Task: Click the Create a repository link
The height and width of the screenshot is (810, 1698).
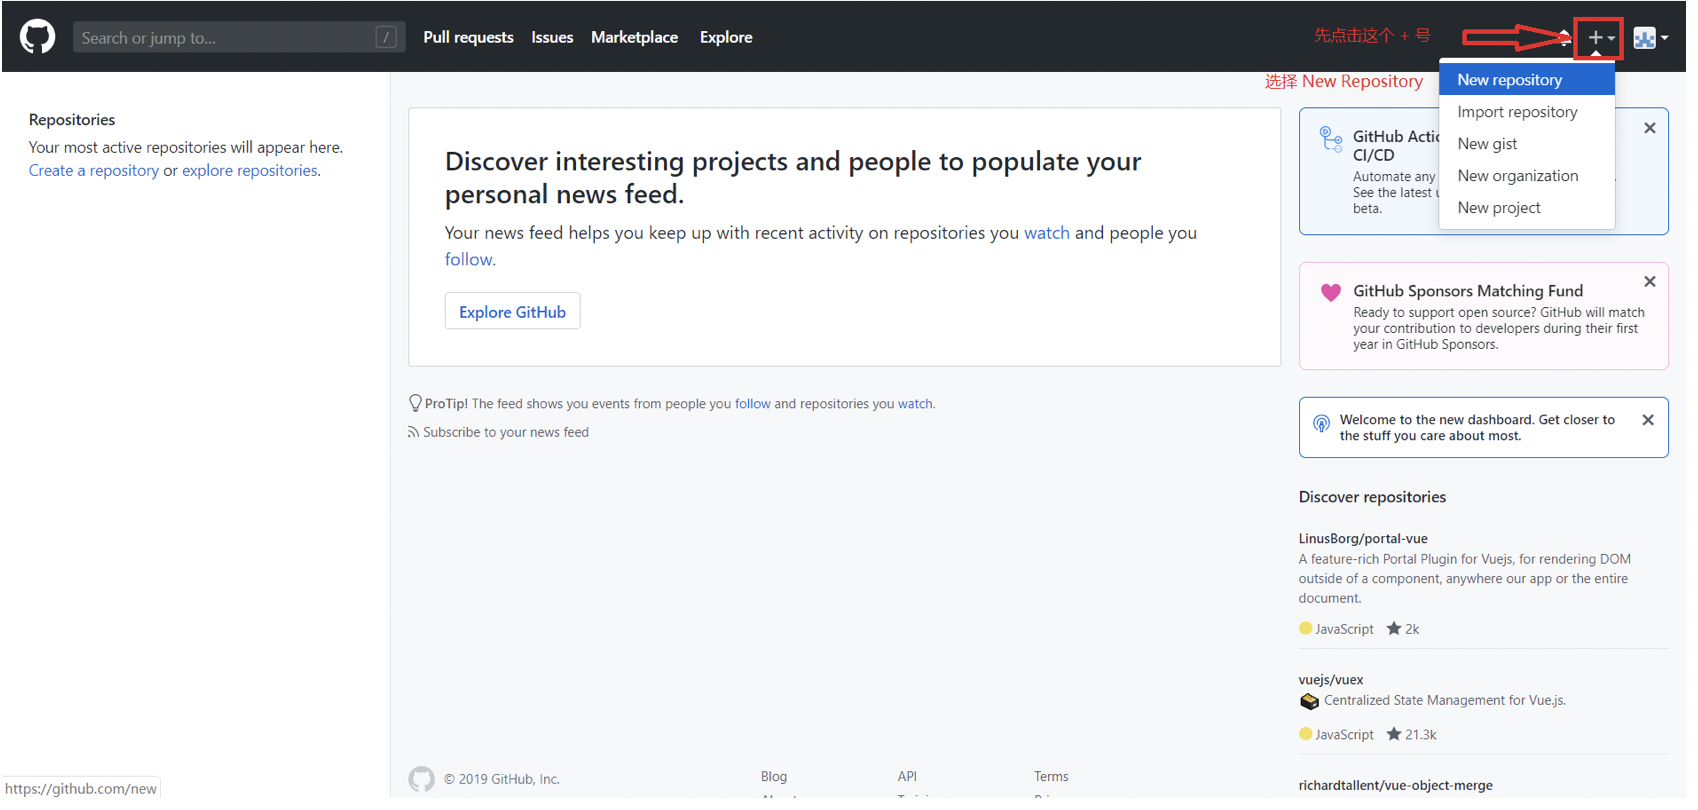Action: click(x=94, y=170)
